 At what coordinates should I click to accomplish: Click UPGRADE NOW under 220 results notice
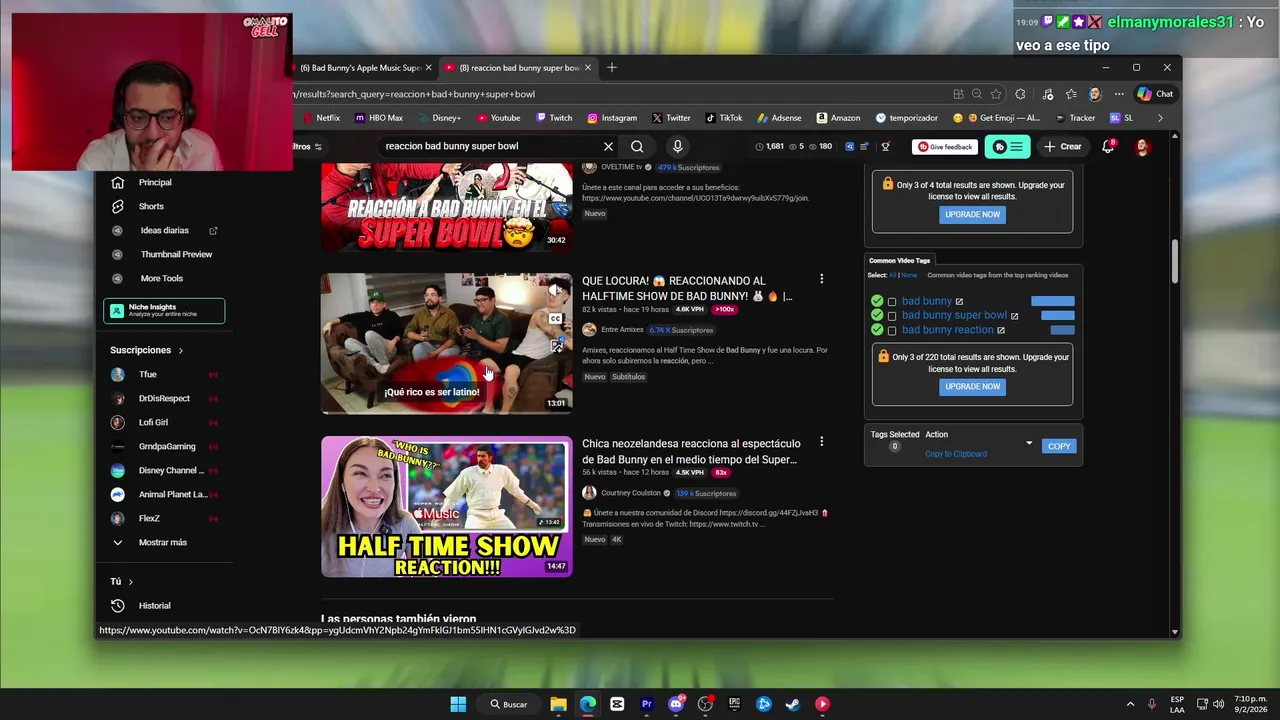pyautogui.click(x=972, y=386)
